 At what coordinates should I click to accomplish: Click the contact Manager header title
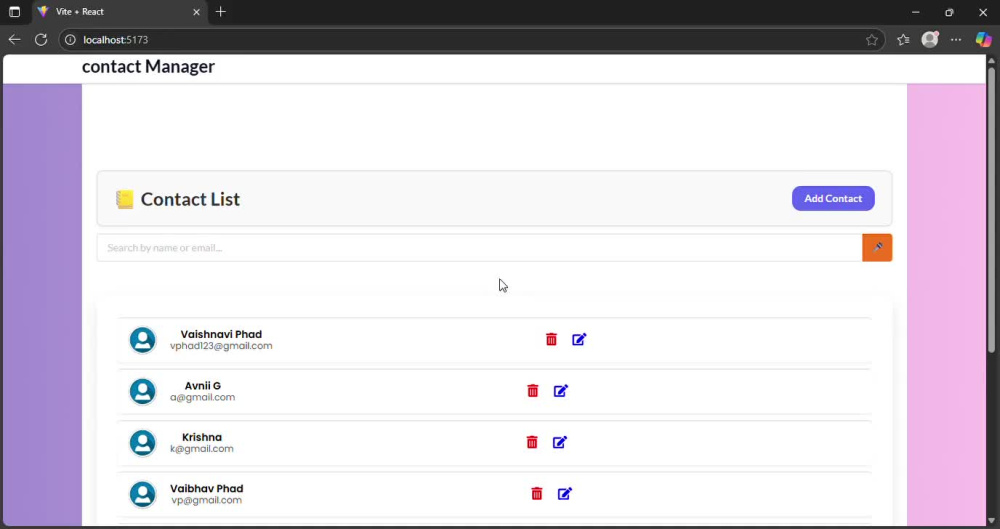148,66
